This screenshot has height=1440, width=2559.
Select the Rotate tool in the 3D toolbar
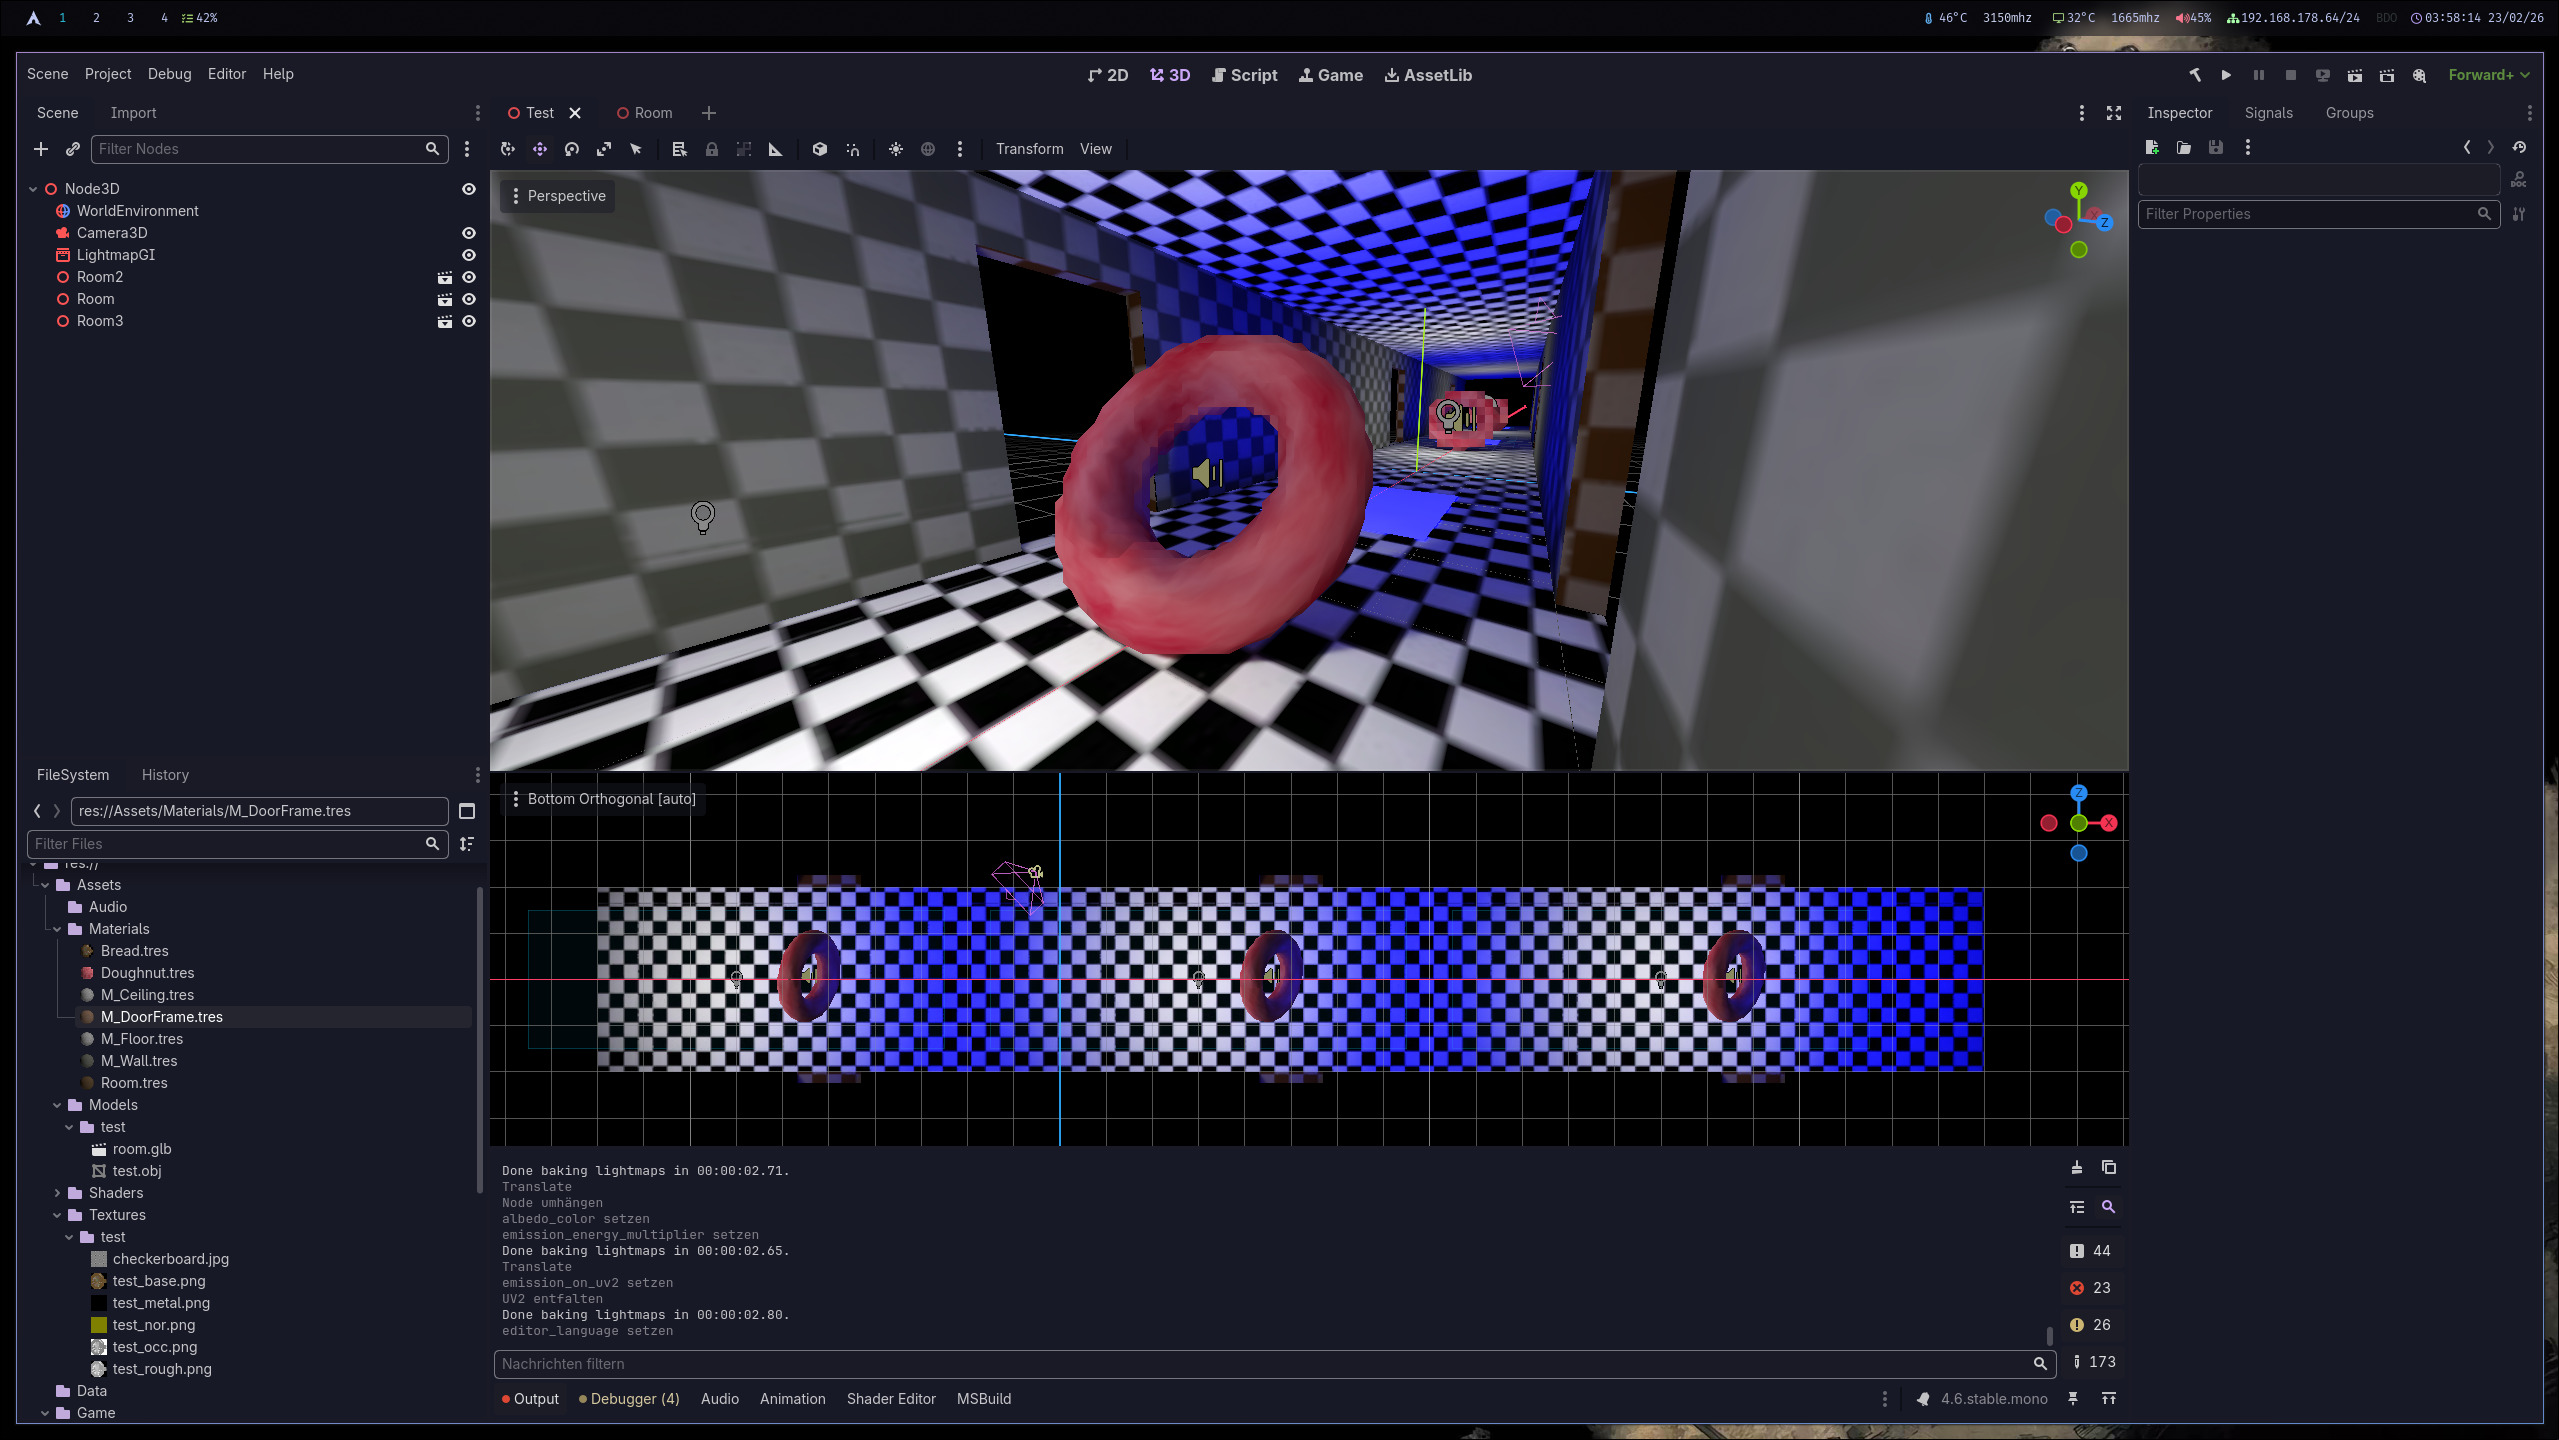(x=572, y=148)
